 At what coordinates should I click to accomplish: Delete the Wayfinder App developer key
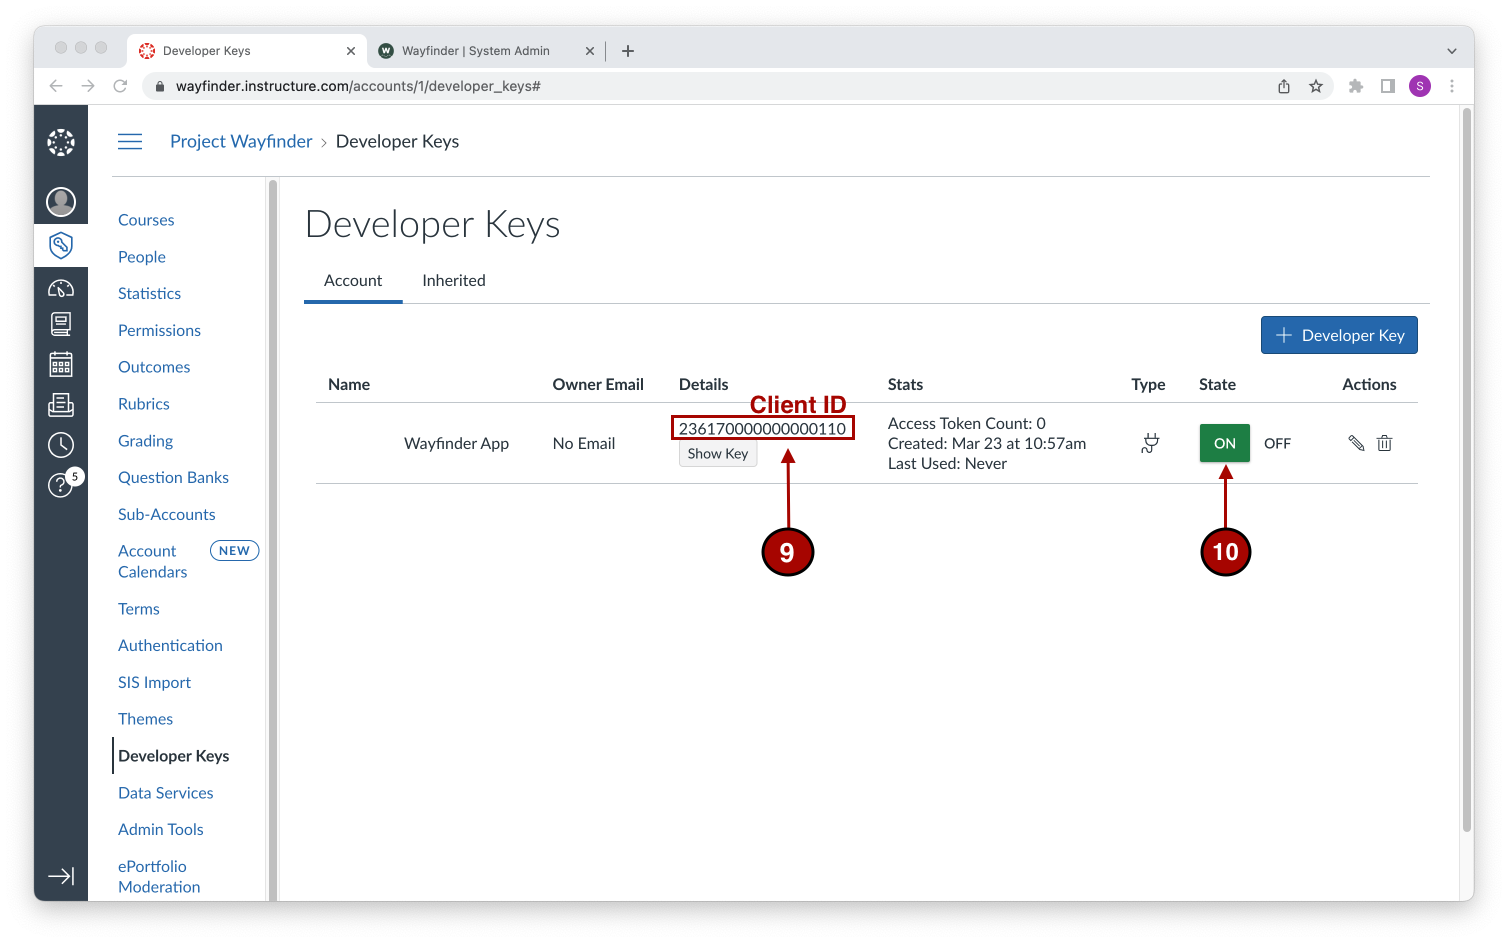pos(1384,443)
